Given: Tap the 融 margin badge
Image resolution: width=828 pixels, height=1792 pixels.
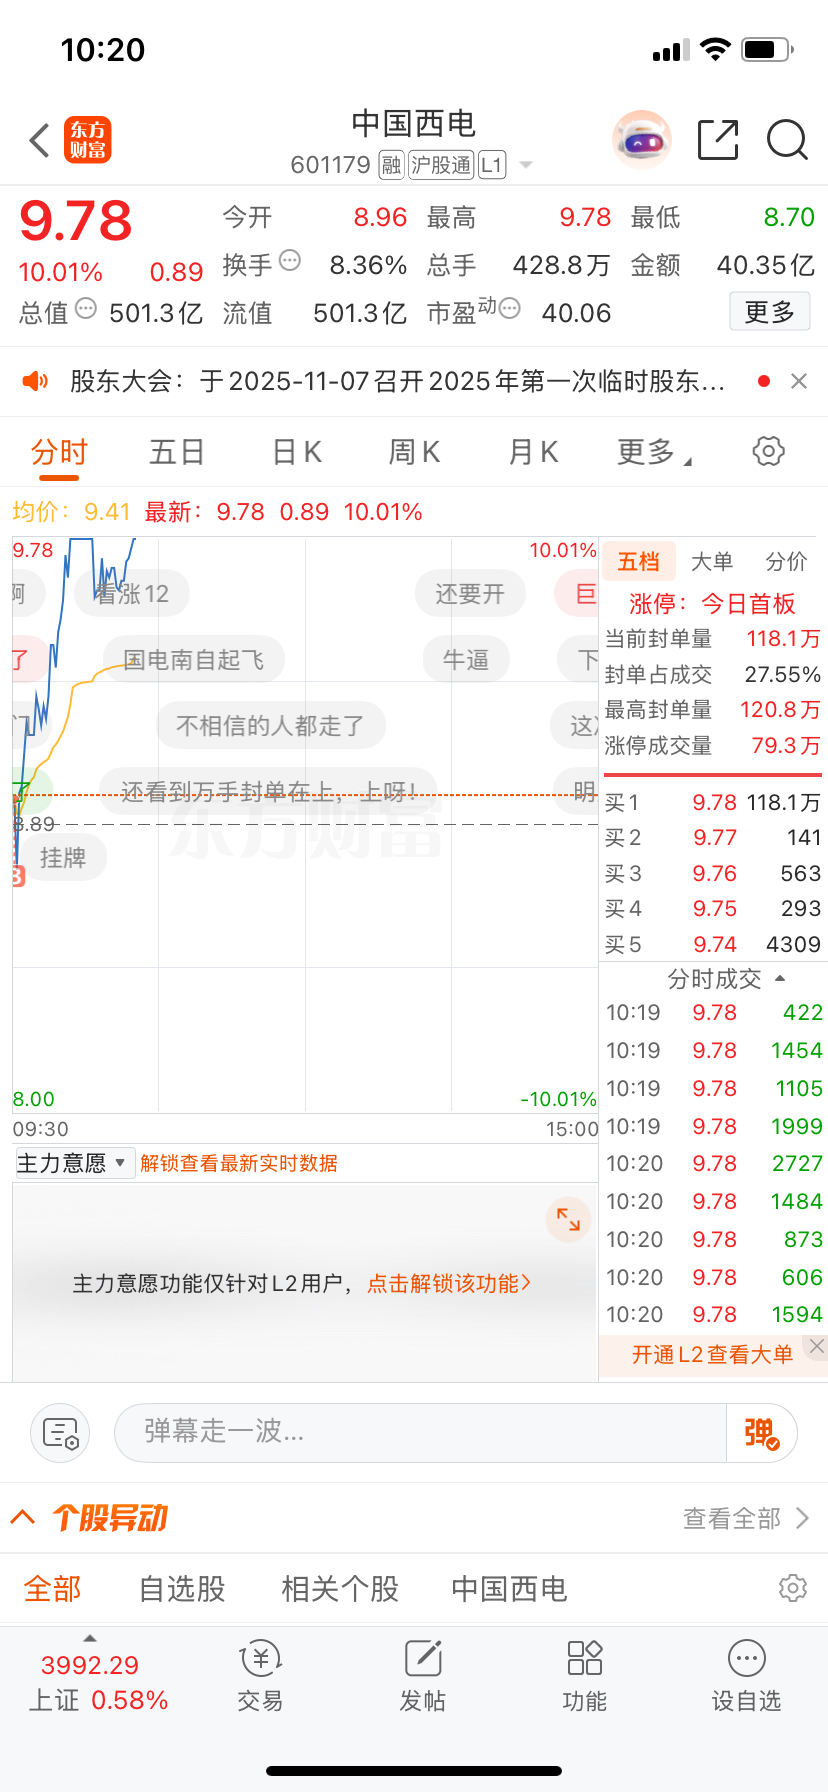Looking at the screenshot, I should click(392, 165).
